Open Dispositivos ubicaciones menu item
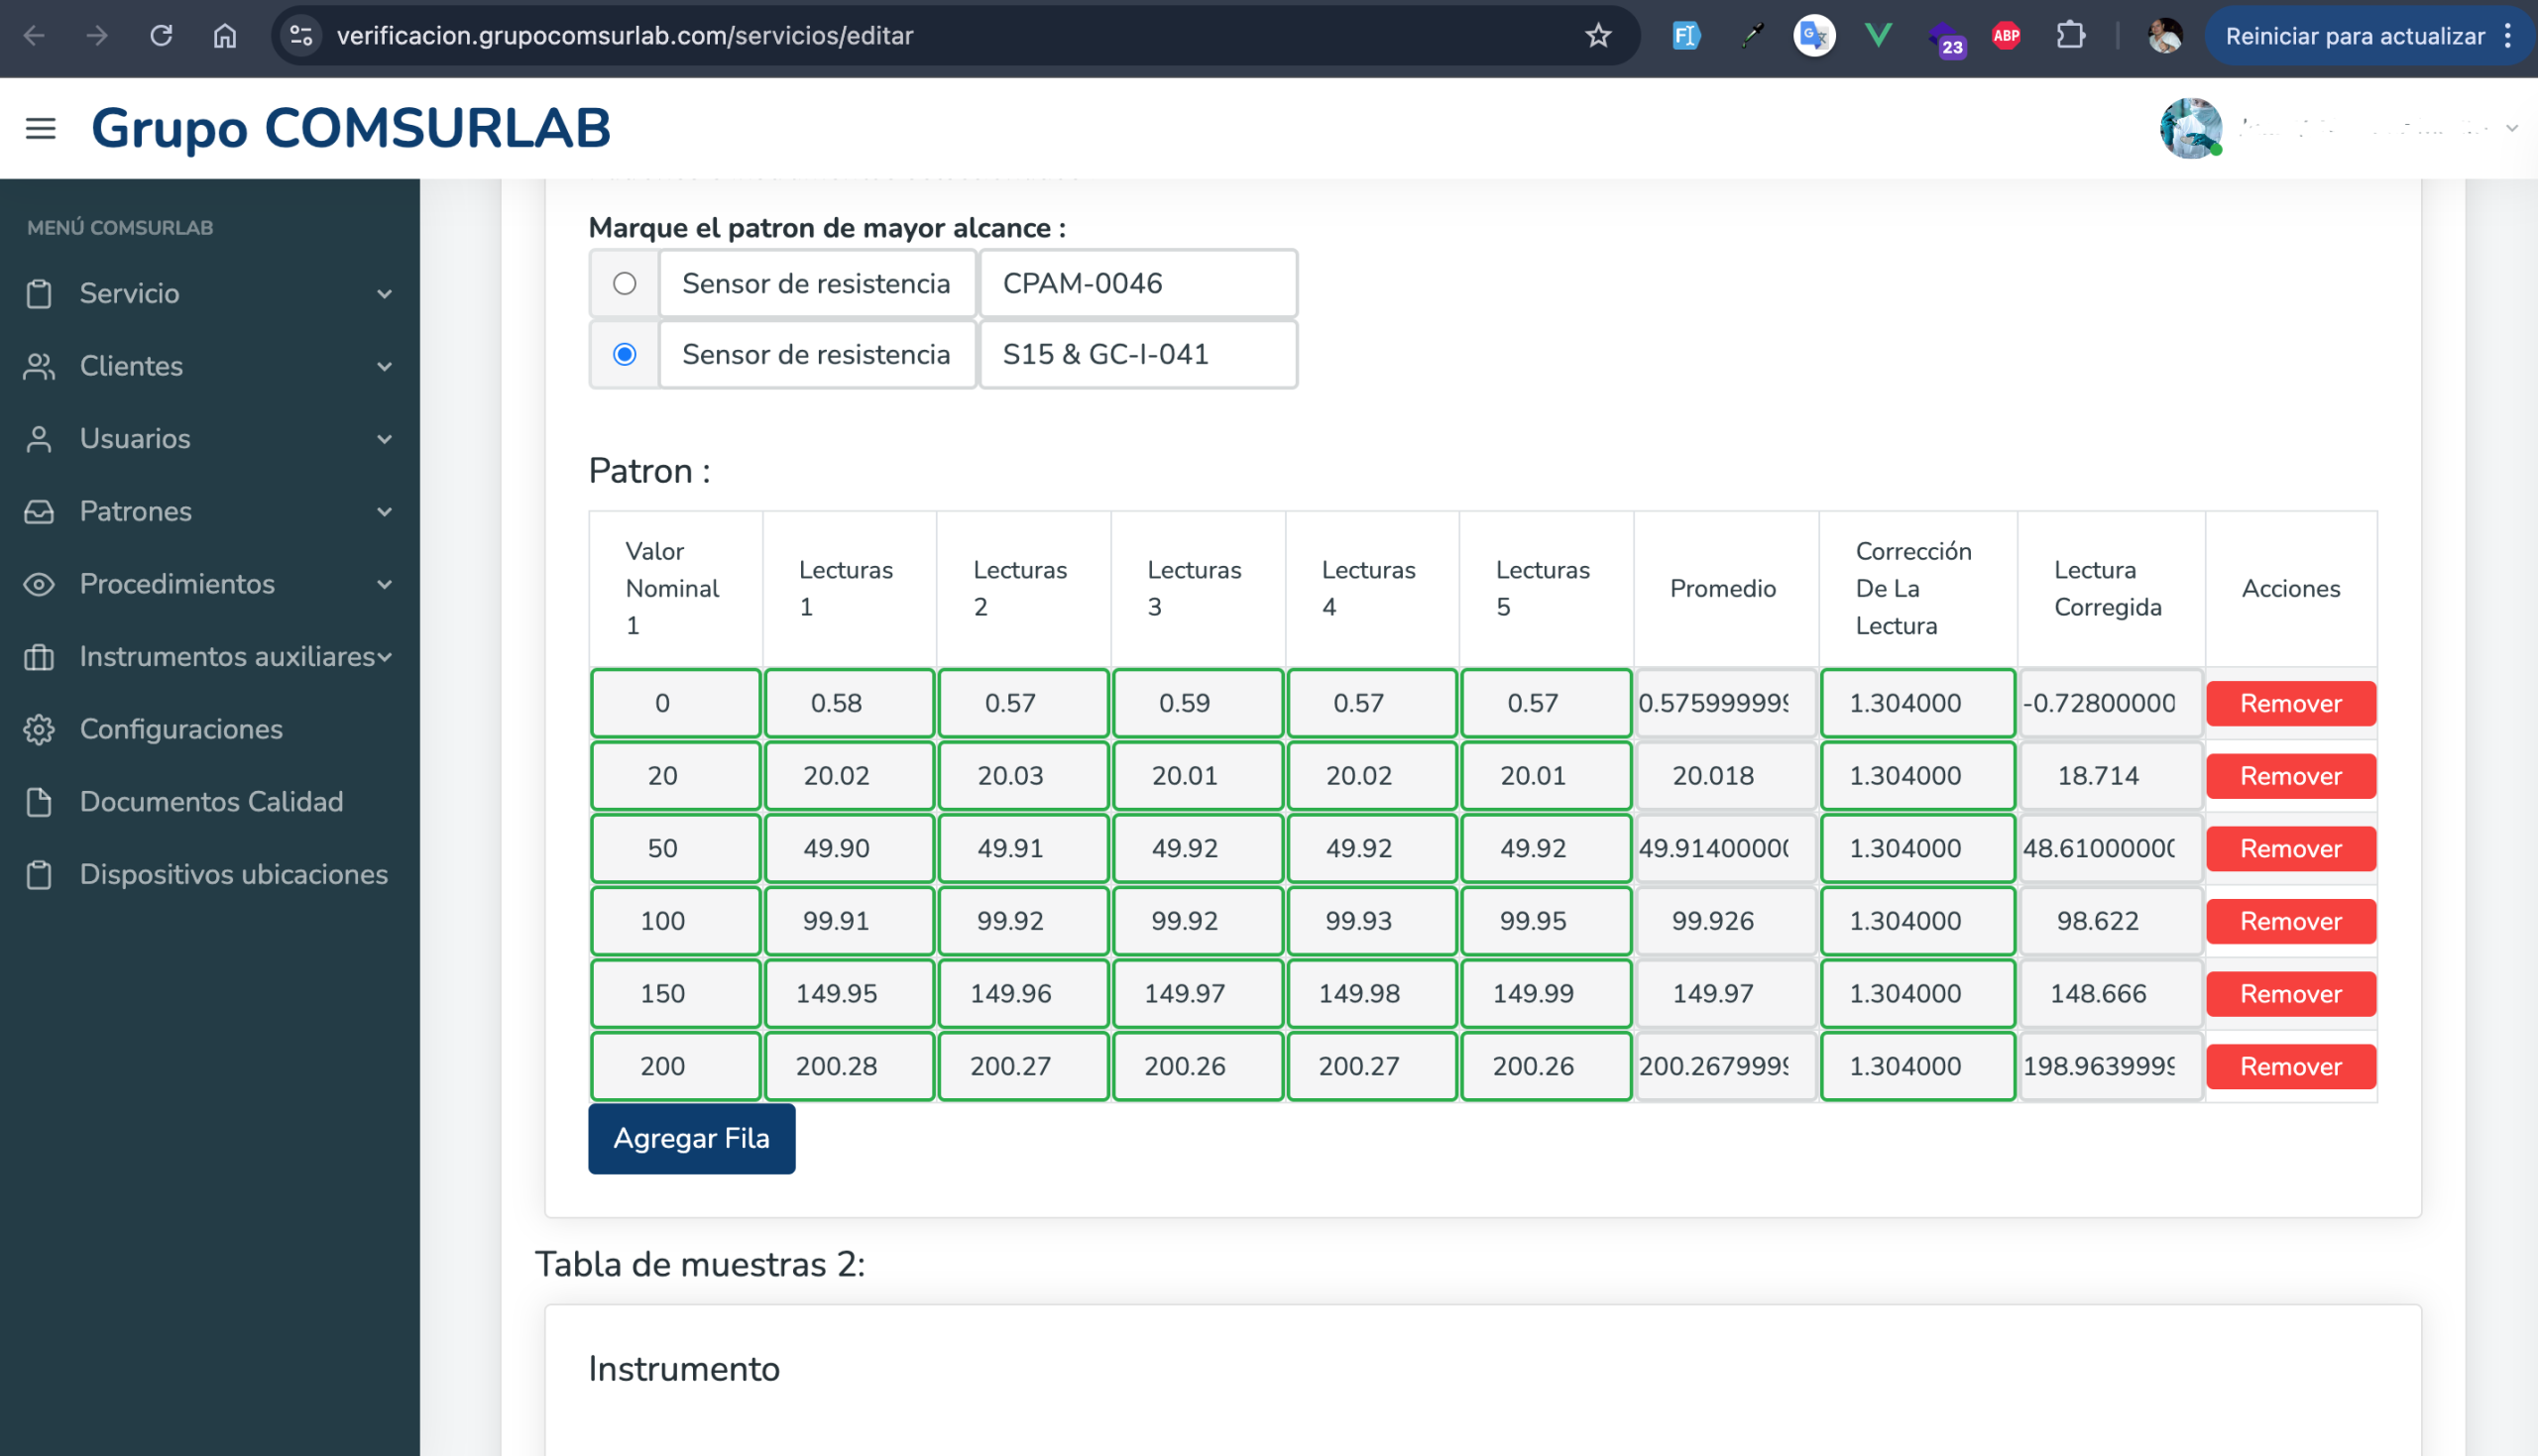Screen dimensions: 2538x1456 (x=232, y=874)
